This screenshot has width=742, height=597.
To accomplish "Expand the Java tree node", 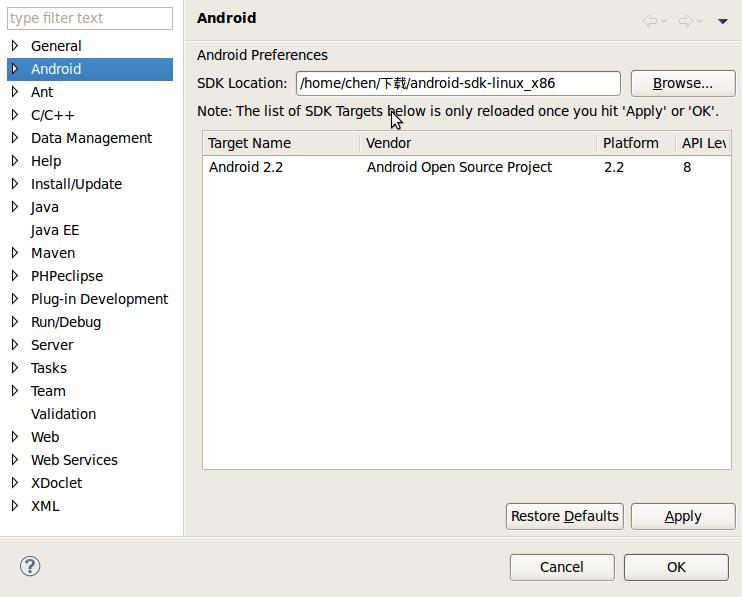I will (x=15, y=207).
